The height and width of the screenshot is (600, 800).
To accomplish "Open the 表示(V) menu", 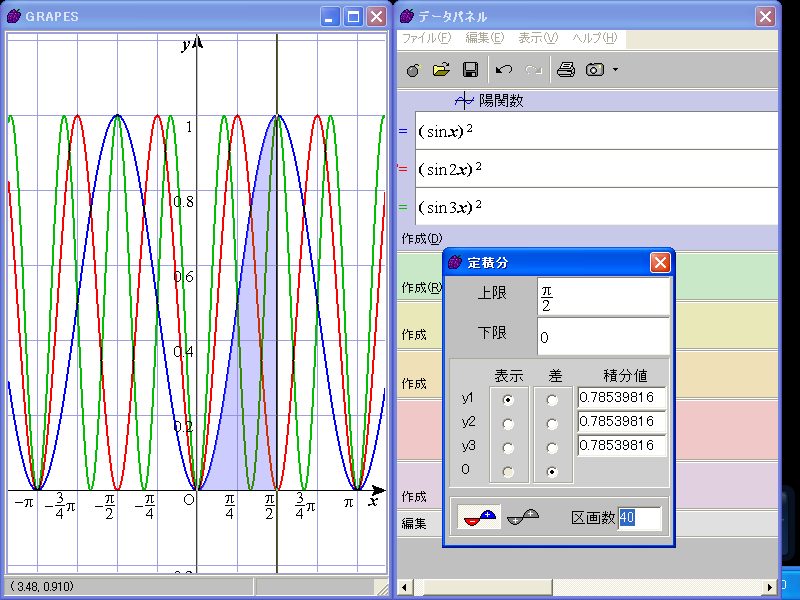I will (538, 39).
